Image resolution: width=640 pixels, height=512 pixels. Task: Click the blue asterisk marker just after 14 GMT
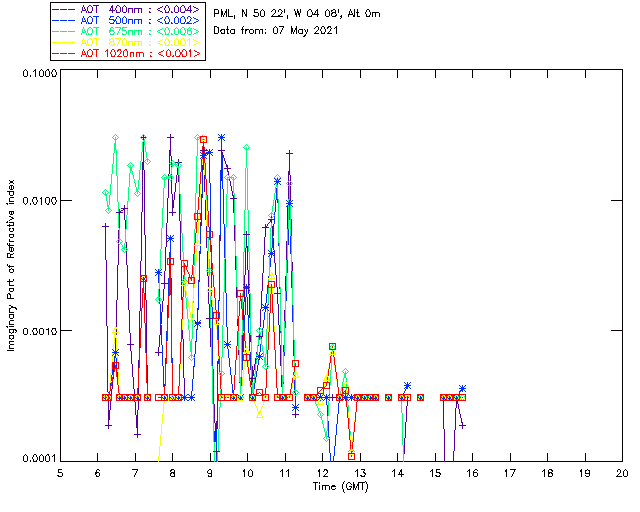coord(407,385)
